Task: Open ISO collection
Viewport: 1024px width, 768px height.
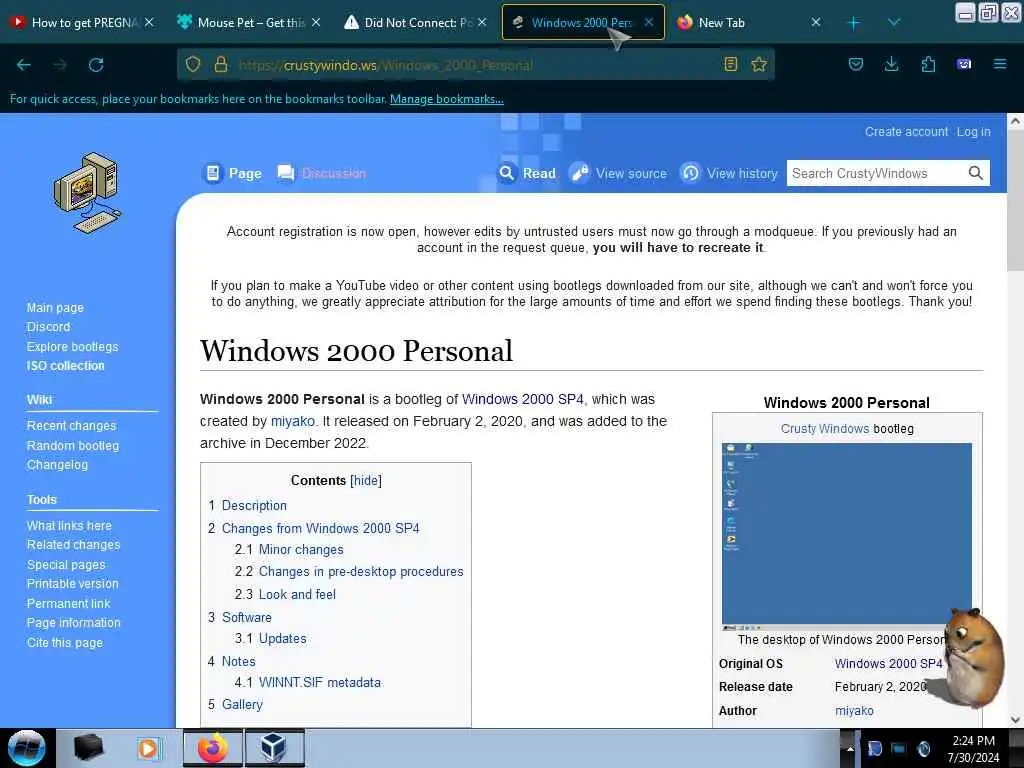Action: 65,366
